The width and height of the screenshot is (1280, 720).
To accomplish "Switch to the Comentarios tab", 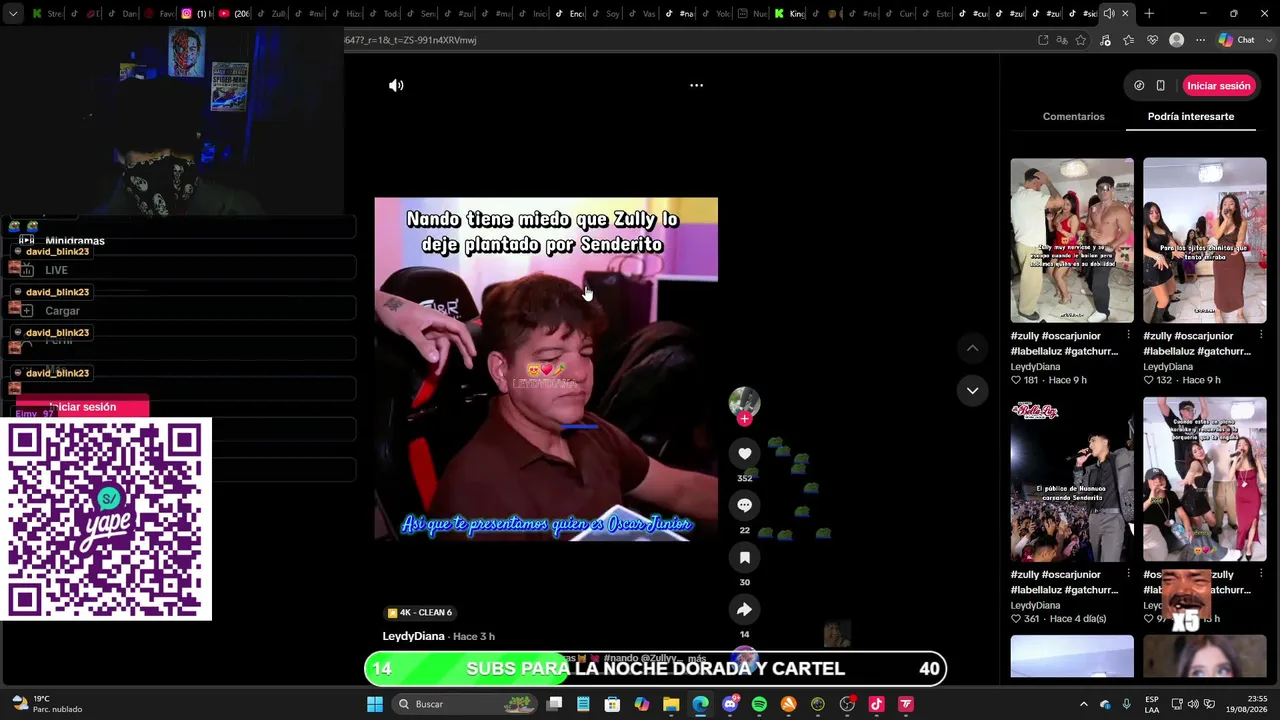I will (x=1073, y=117).
